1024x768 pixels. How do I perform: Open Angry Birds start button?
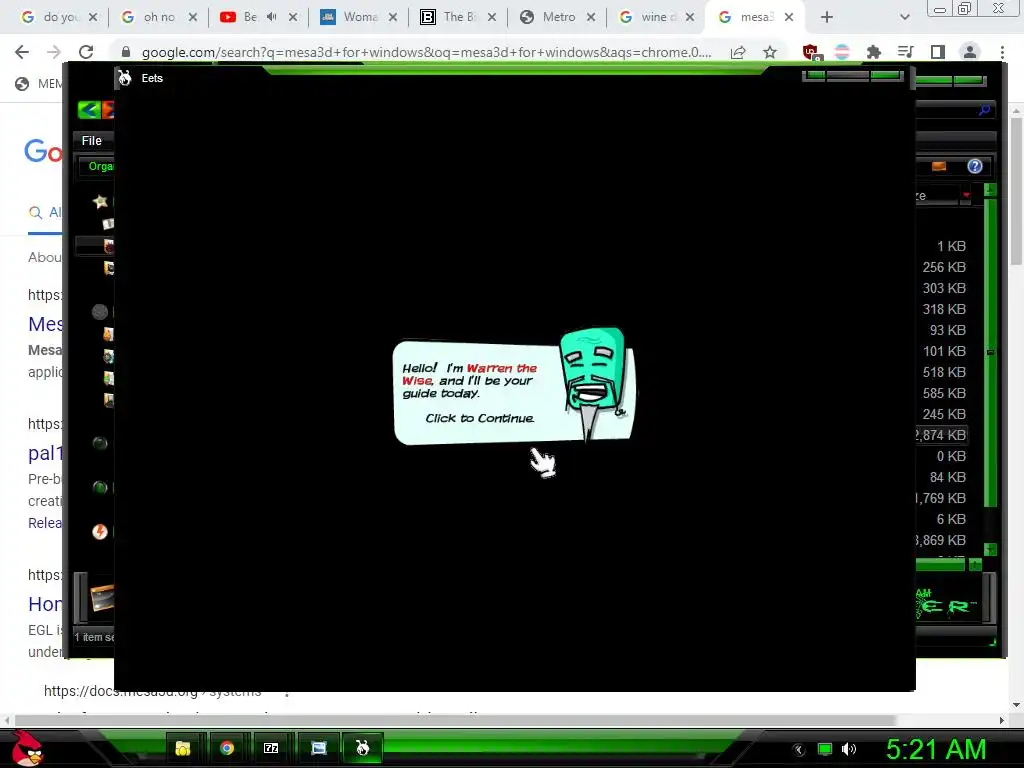[27, 749]
